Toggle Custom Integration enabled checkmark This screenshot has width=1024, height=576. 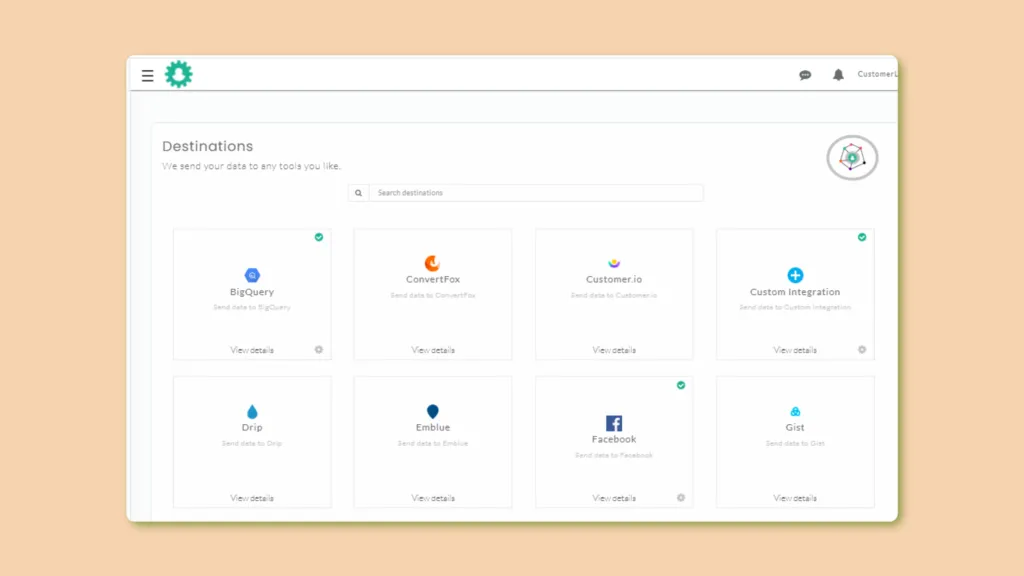(862, 237)
